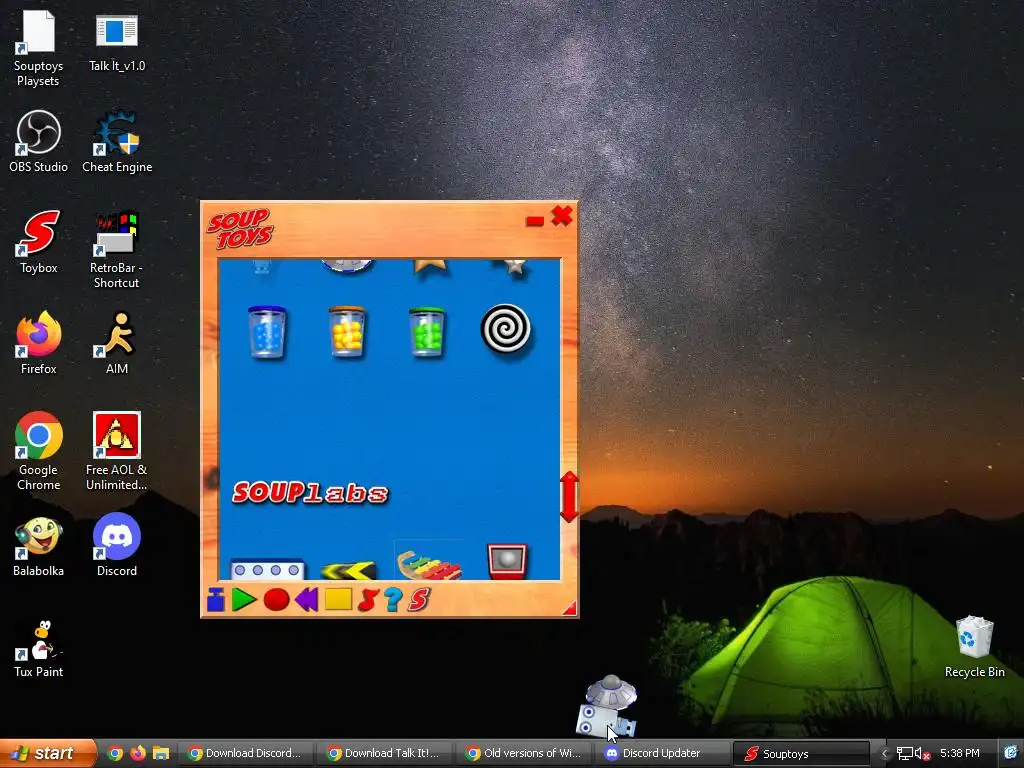1024x768 pixels.
Task: Open help via the blue question mark
Action: pos(392,600)
